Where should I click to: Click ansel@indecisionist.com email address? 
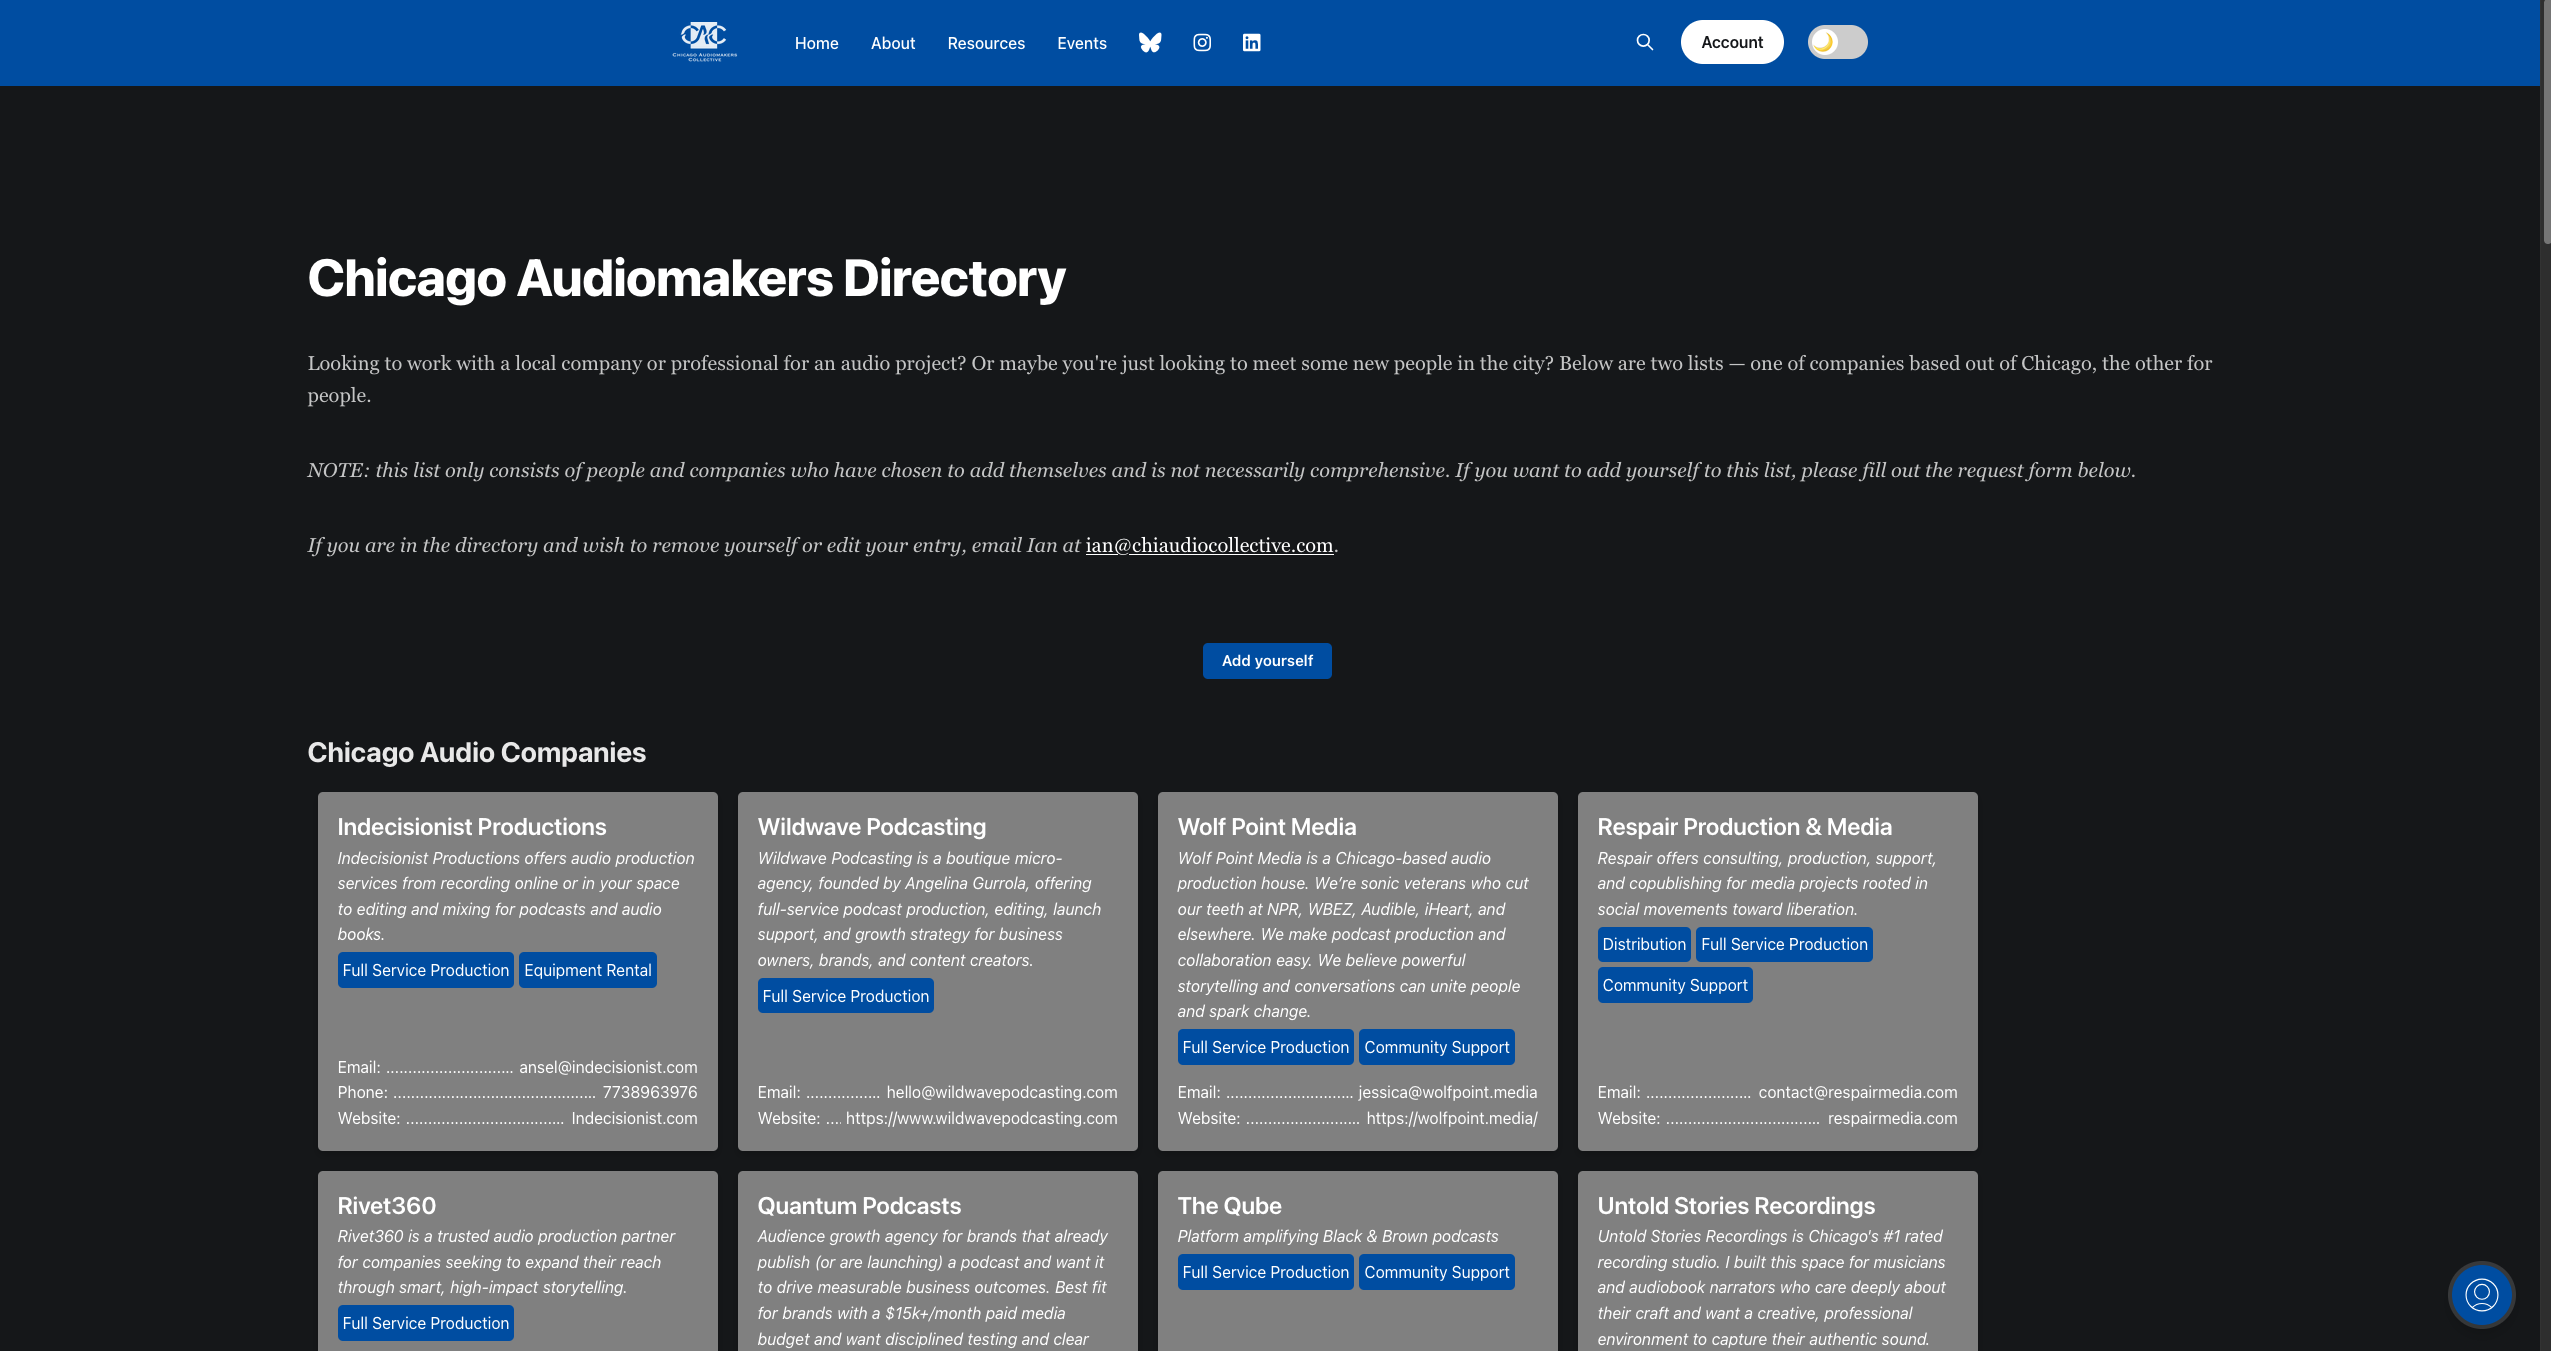pos(608,1067)
